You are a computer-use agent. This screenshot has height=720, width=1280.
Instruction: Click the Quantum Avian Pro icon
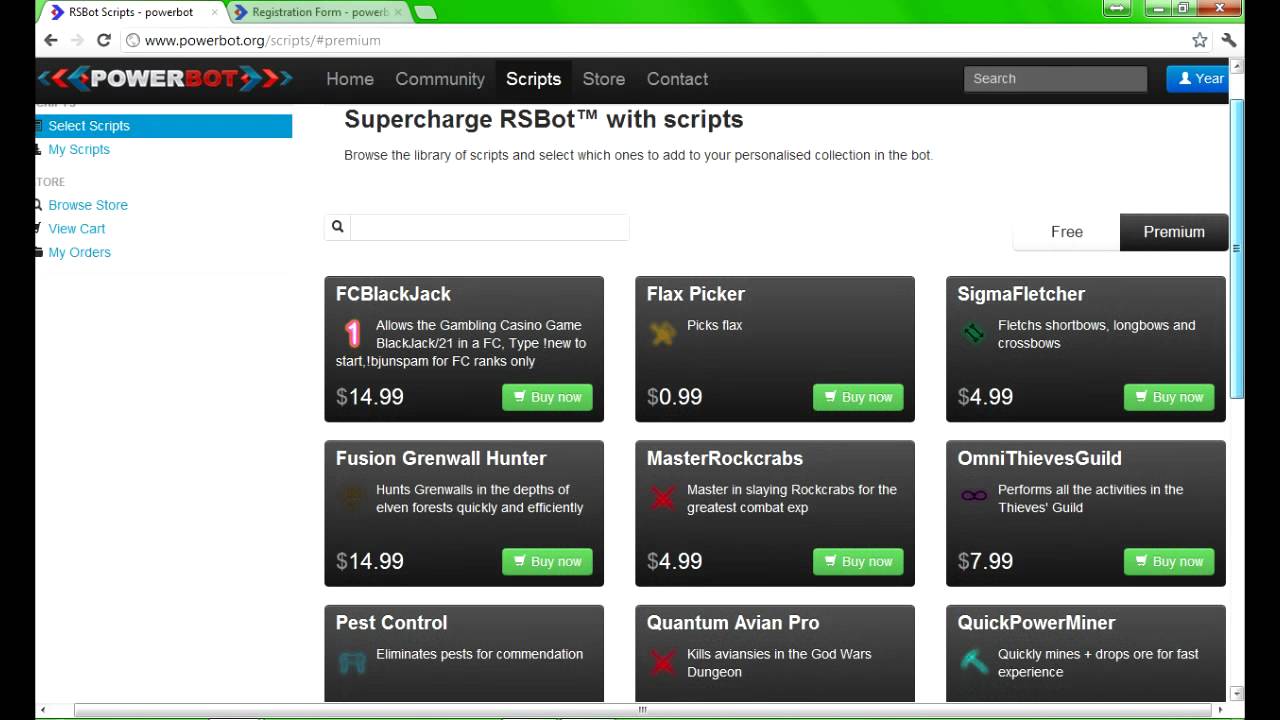click(x=662, y=662)
